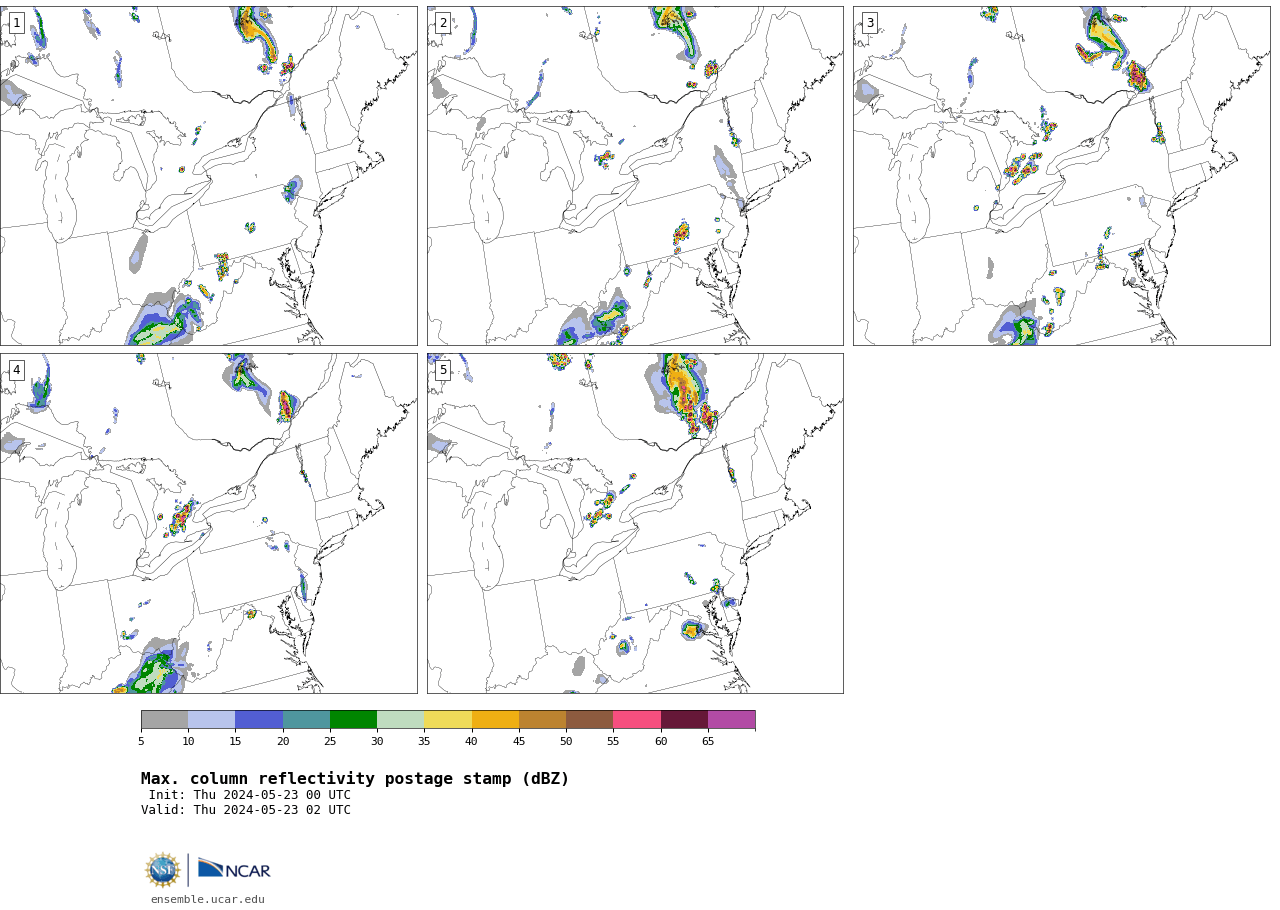This screenshot has height=910, width=1280.
Task: Click the panel number 5 label
Action: 443,370
